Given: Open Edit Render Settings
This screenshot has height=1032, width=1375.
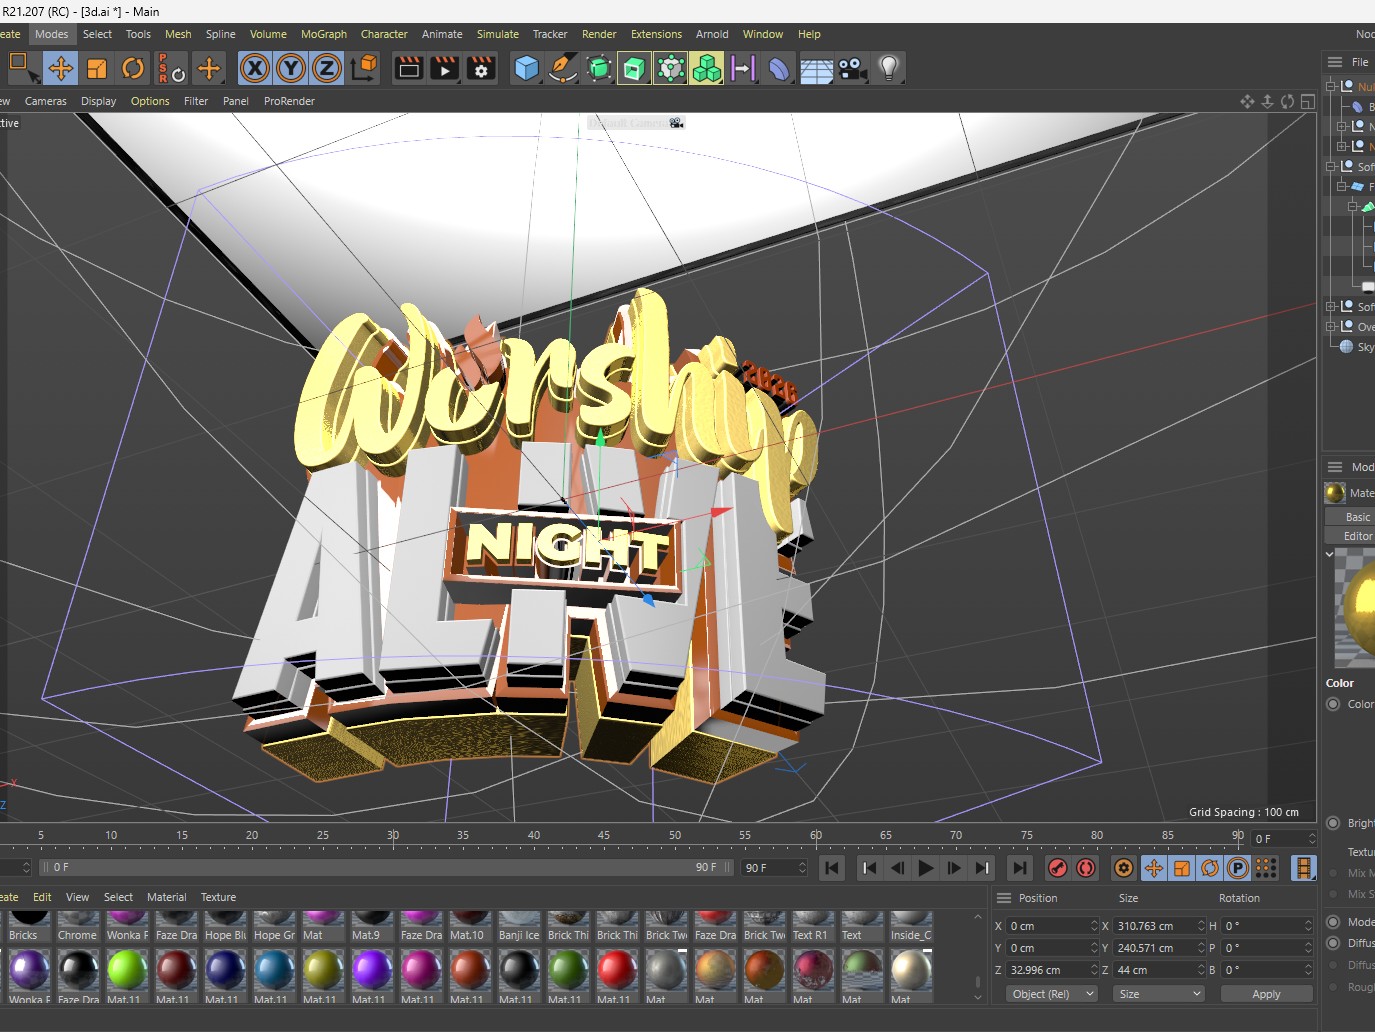Looking at the screenshot, I should pyautogui.click(x=481, y=68).
